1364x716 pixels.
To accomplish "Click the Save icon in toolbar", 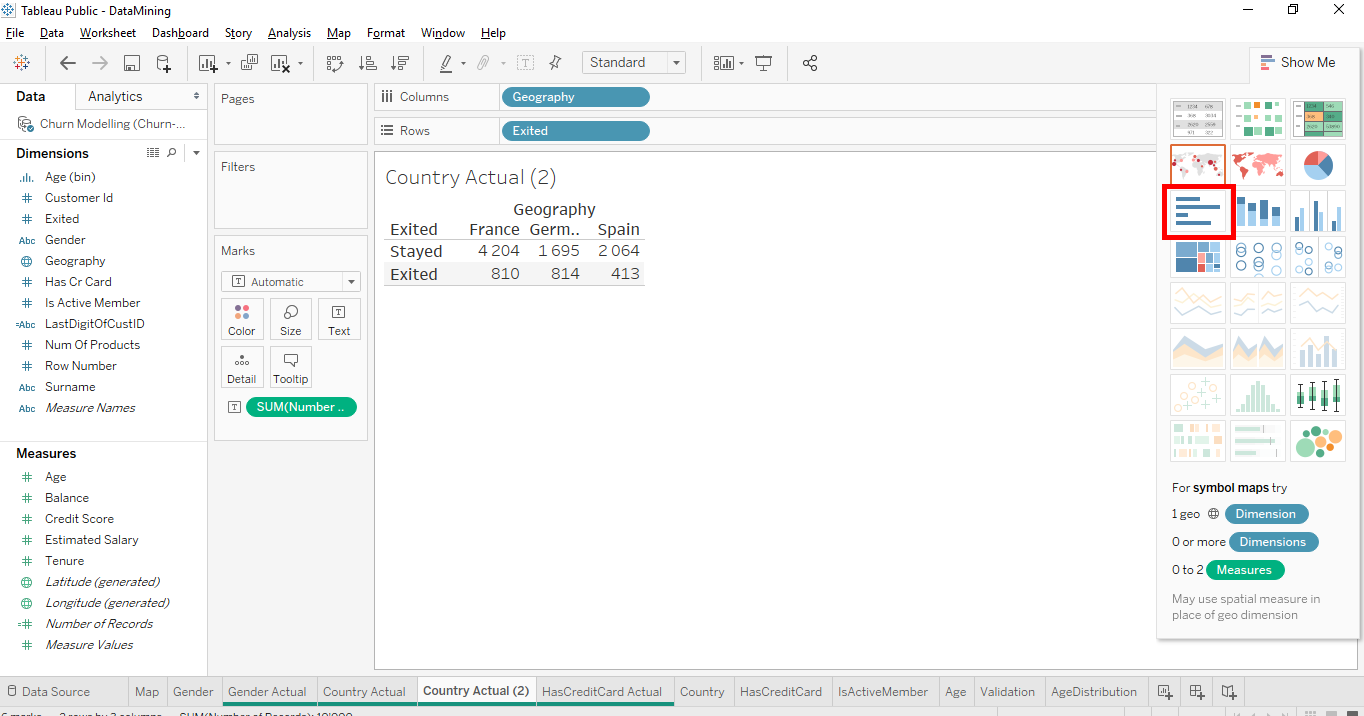I will 131,63.
